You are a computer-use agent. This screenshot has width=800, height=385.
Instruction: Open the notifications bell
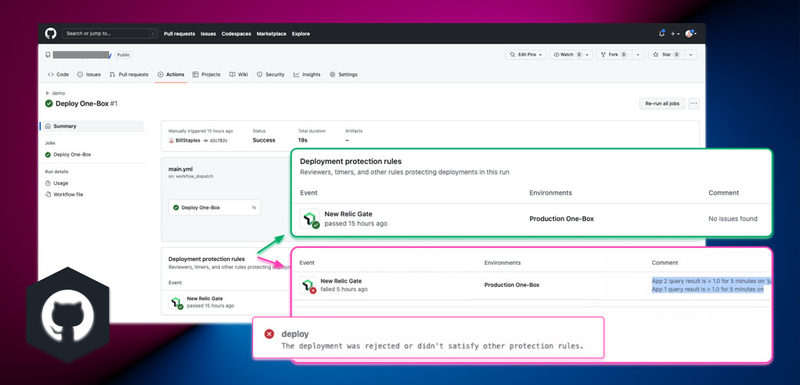click(x=662, y=34)
